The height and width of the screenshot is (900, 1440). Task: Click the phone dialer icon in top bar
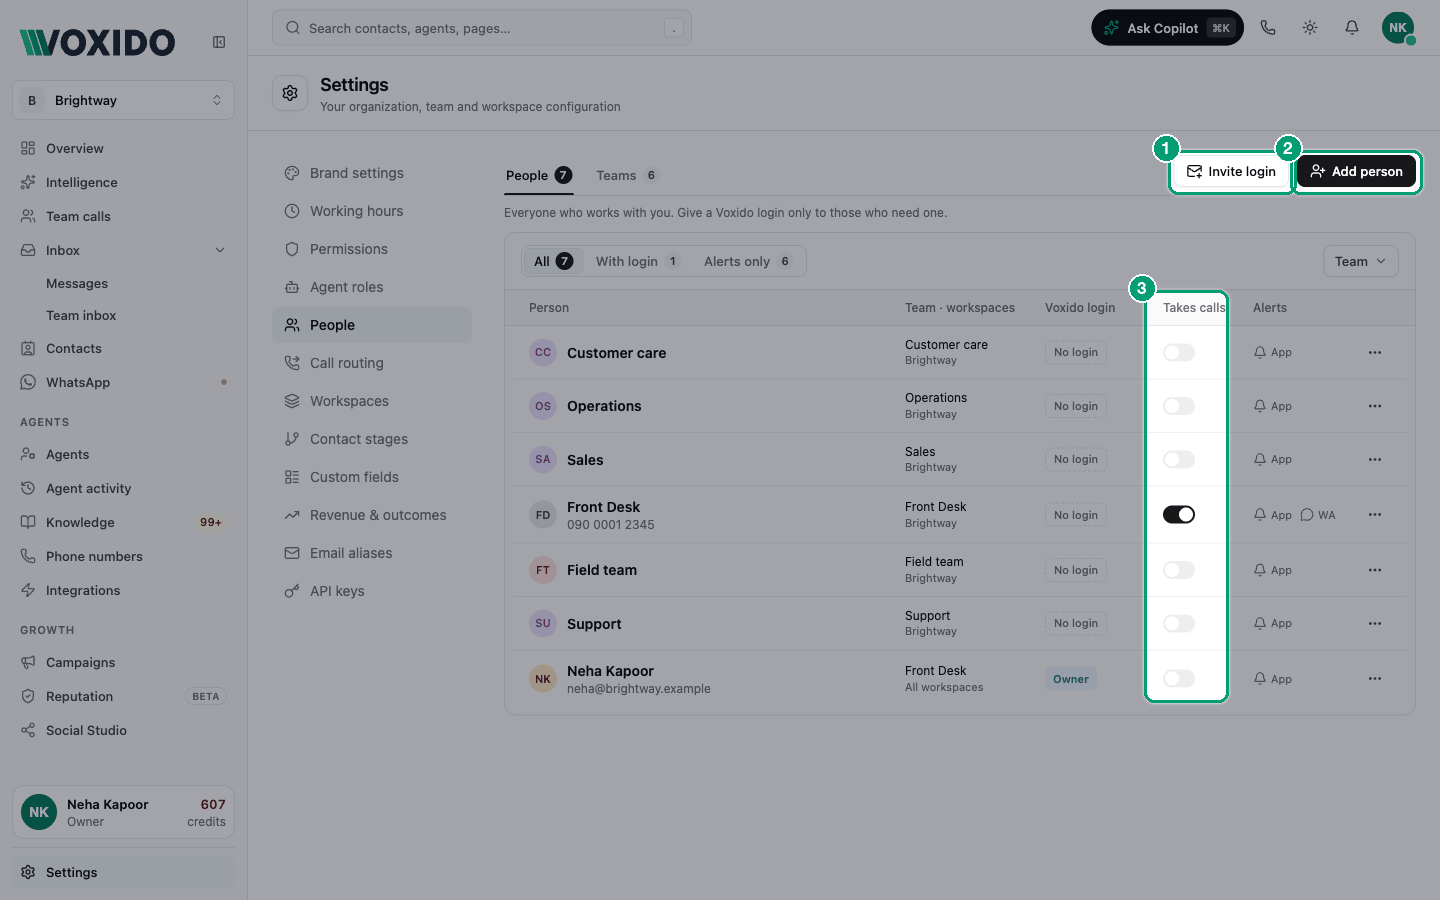(1268, 28)
